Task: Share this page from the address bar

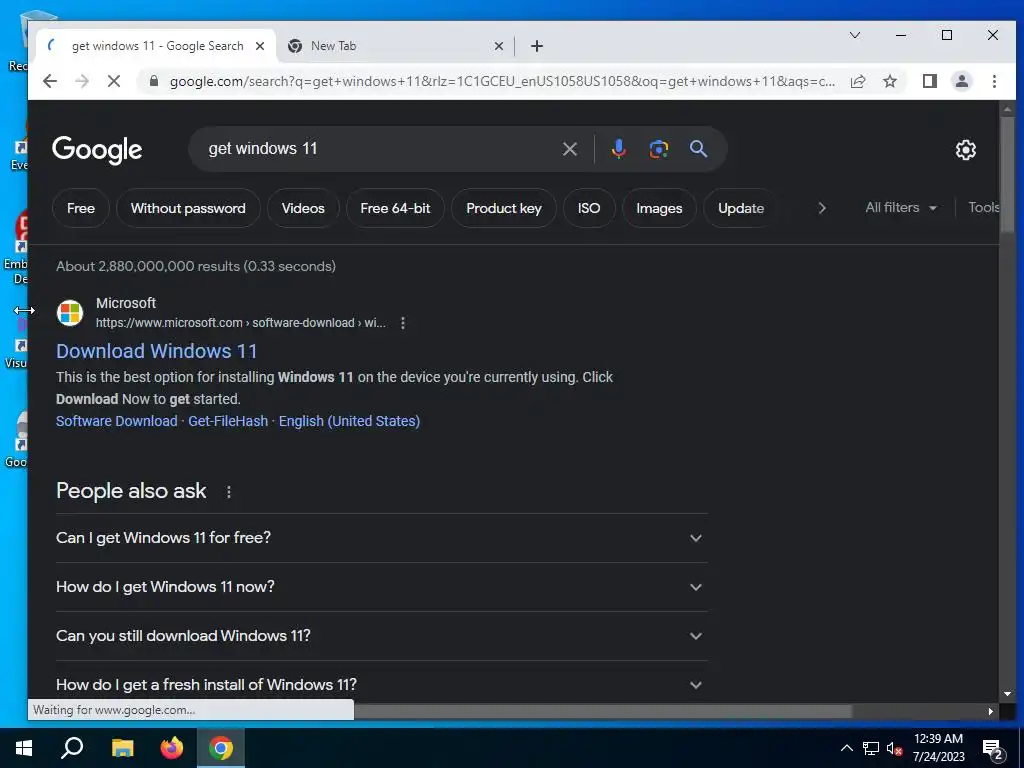Action: tap(858, 81)
